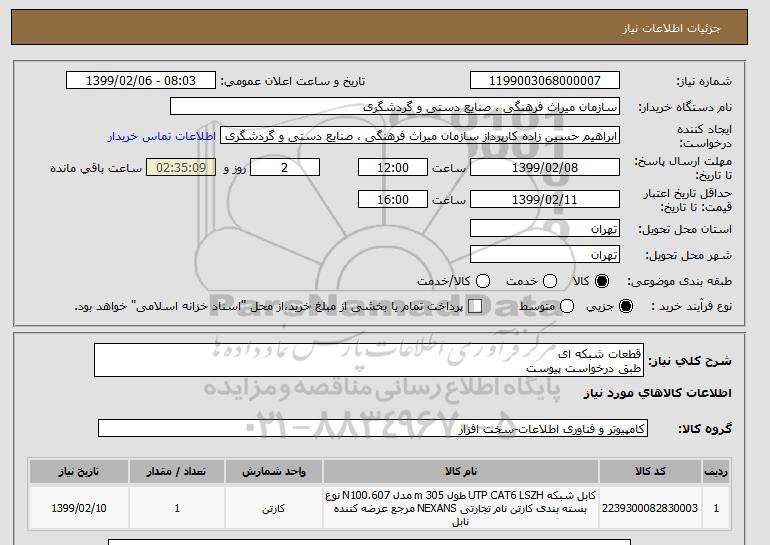Click the شماره نیاز field 1199003068000007
The width and height of the screenshot is (770, 545).
(x=545, y=81)
